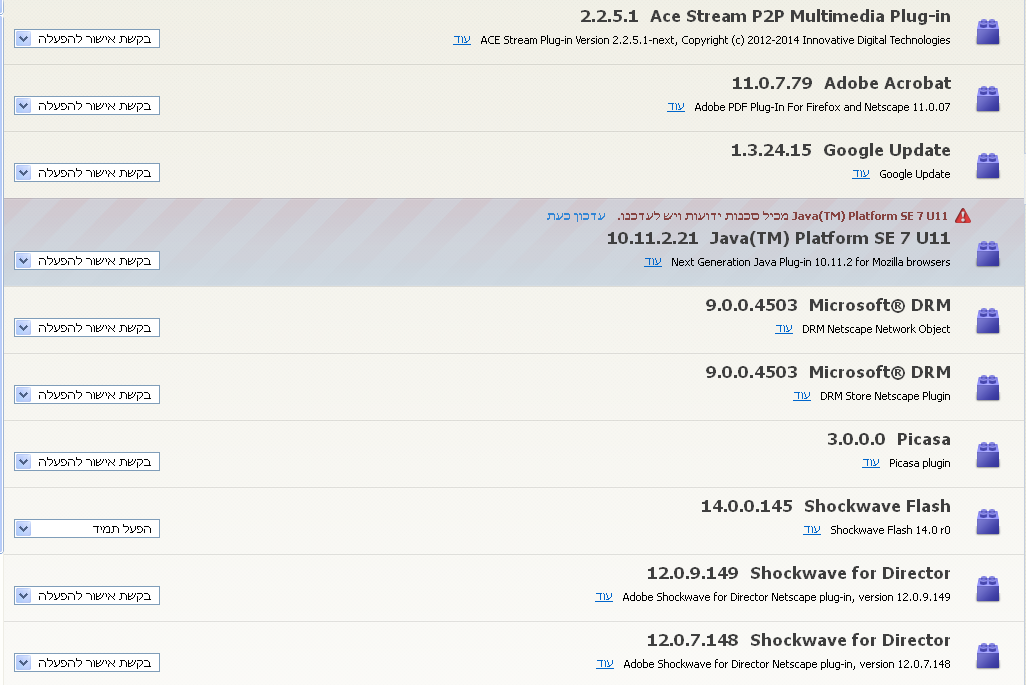This screenshot has width=1026, height=685.
Task: Click 'עוד' link for Shockwave Flash 14.0 r0
Action: coord(812,529)
